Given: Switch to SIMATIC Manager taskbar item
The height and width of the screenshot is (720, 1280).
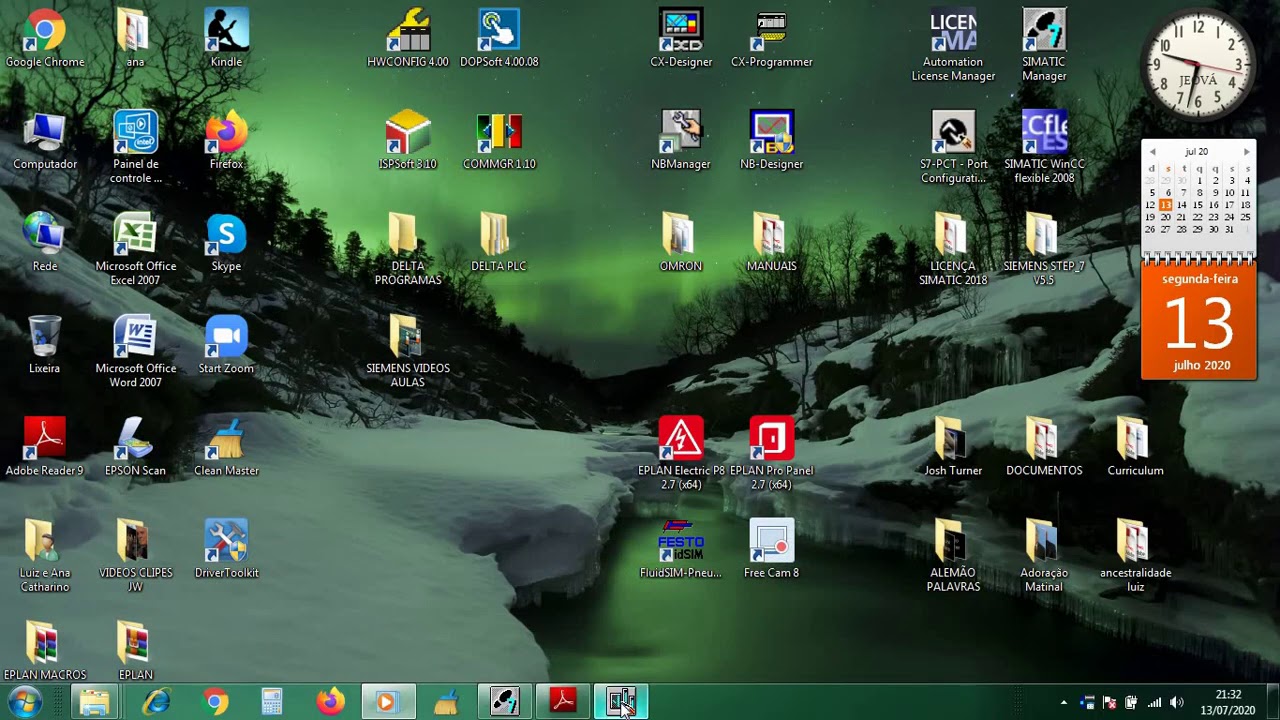Looking at the screenshot, I should coord(504,702).
